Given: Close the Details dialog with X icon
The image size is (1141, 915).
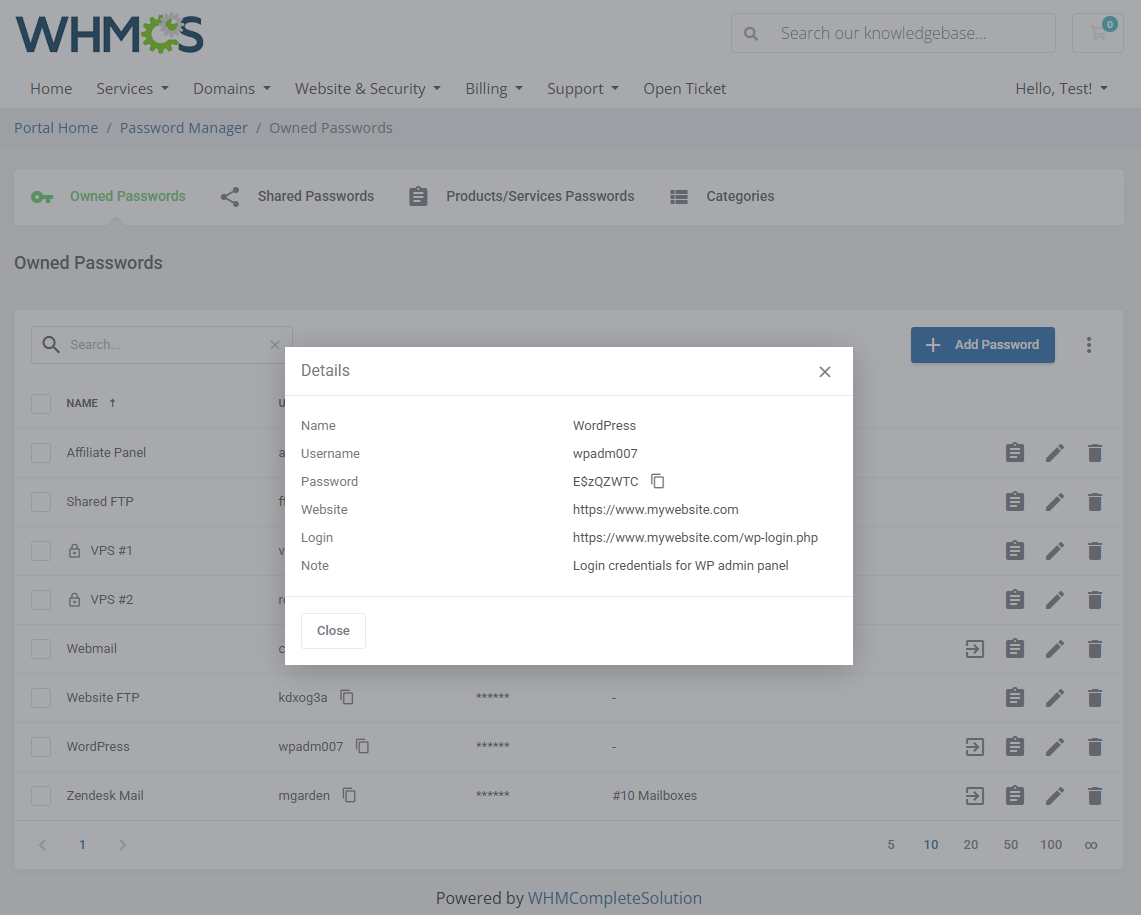Looking at the screenshot, I should pyautogui.click(x=825, y=372).
